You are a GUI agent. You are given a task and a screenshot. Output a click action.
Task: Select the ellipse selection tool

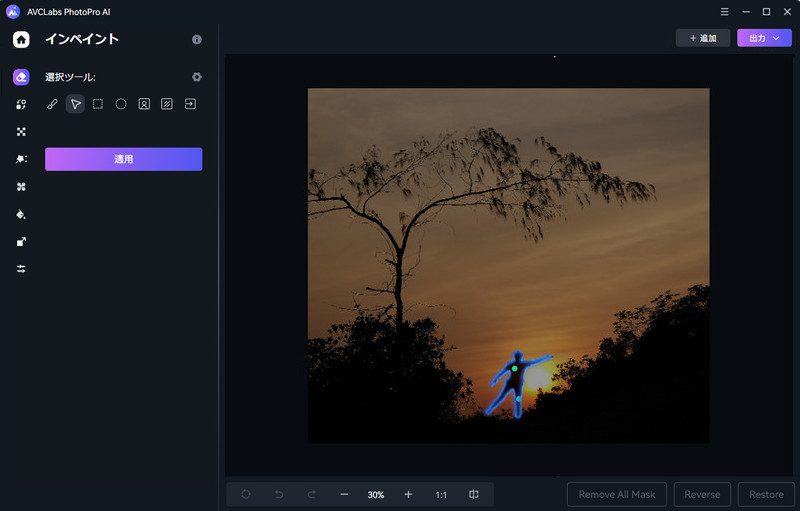coord(121,104)
